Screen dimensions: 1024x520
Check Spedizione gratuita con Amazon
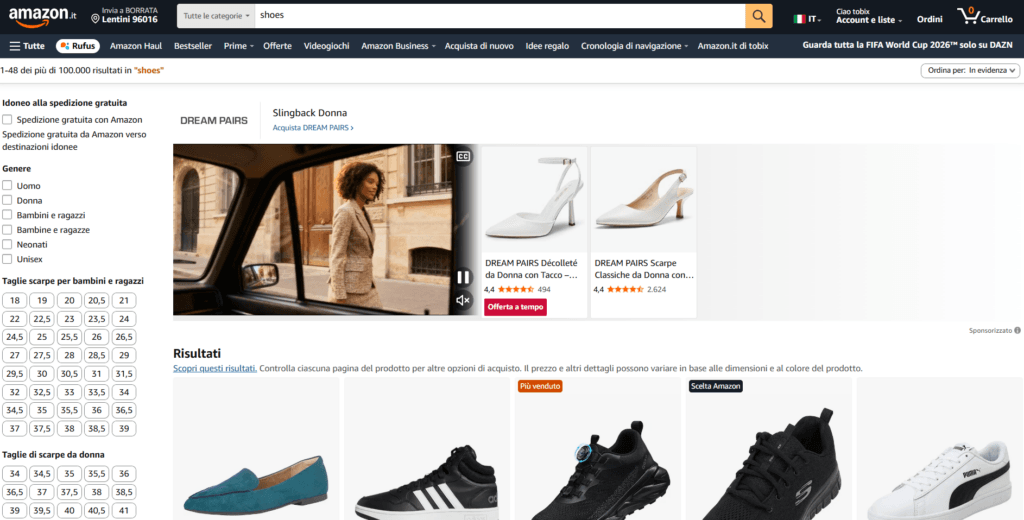[7, 120]
